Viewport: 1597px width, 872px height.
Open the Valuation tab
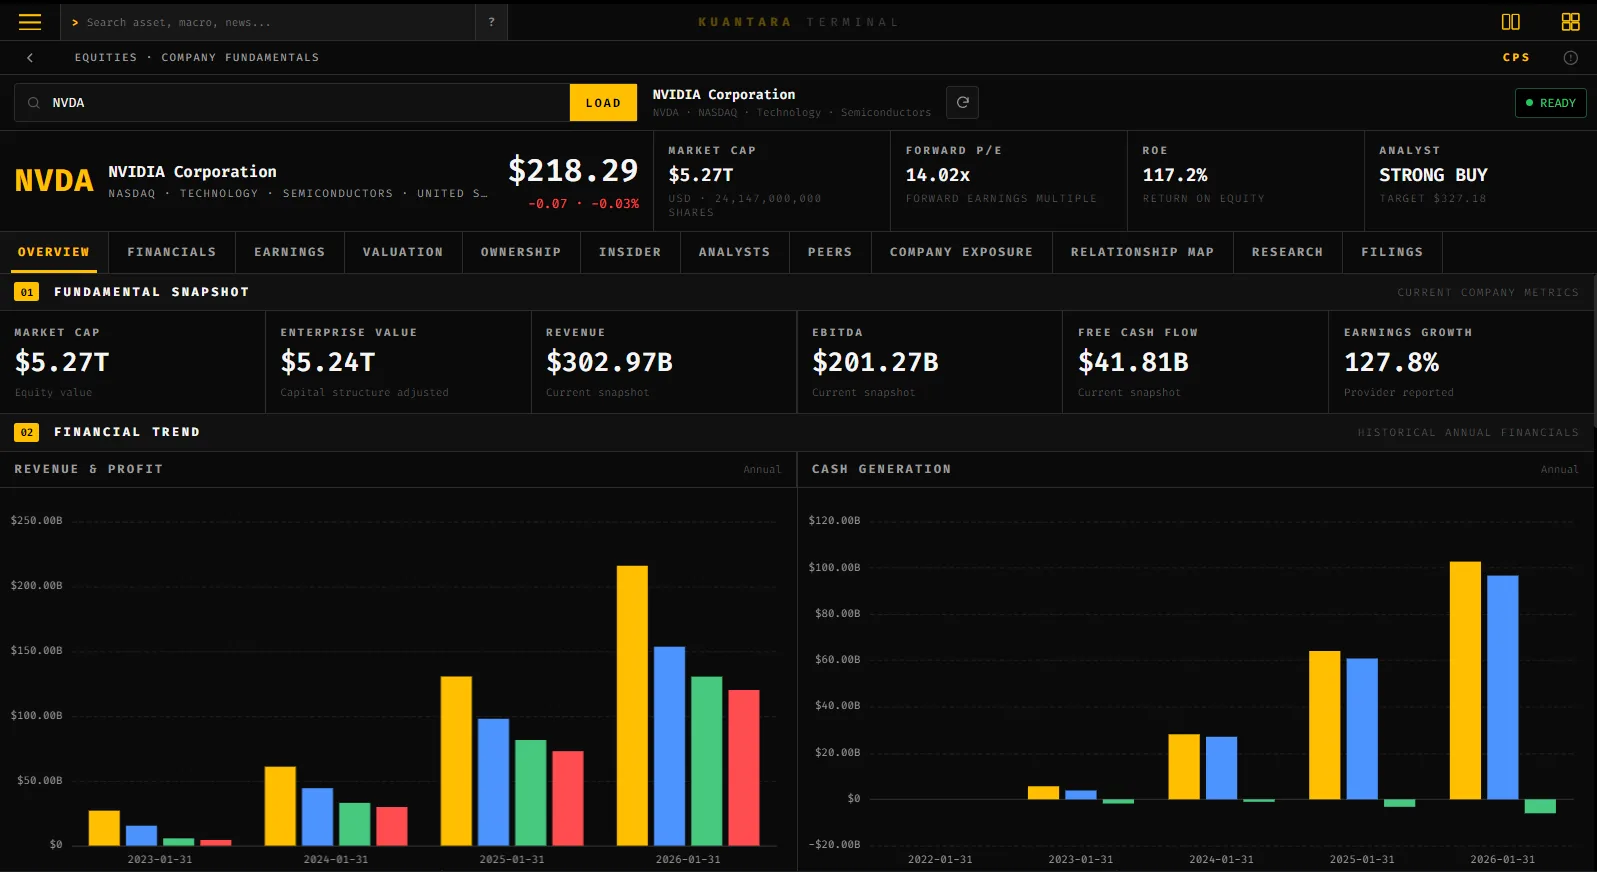[x=403, y=252]
